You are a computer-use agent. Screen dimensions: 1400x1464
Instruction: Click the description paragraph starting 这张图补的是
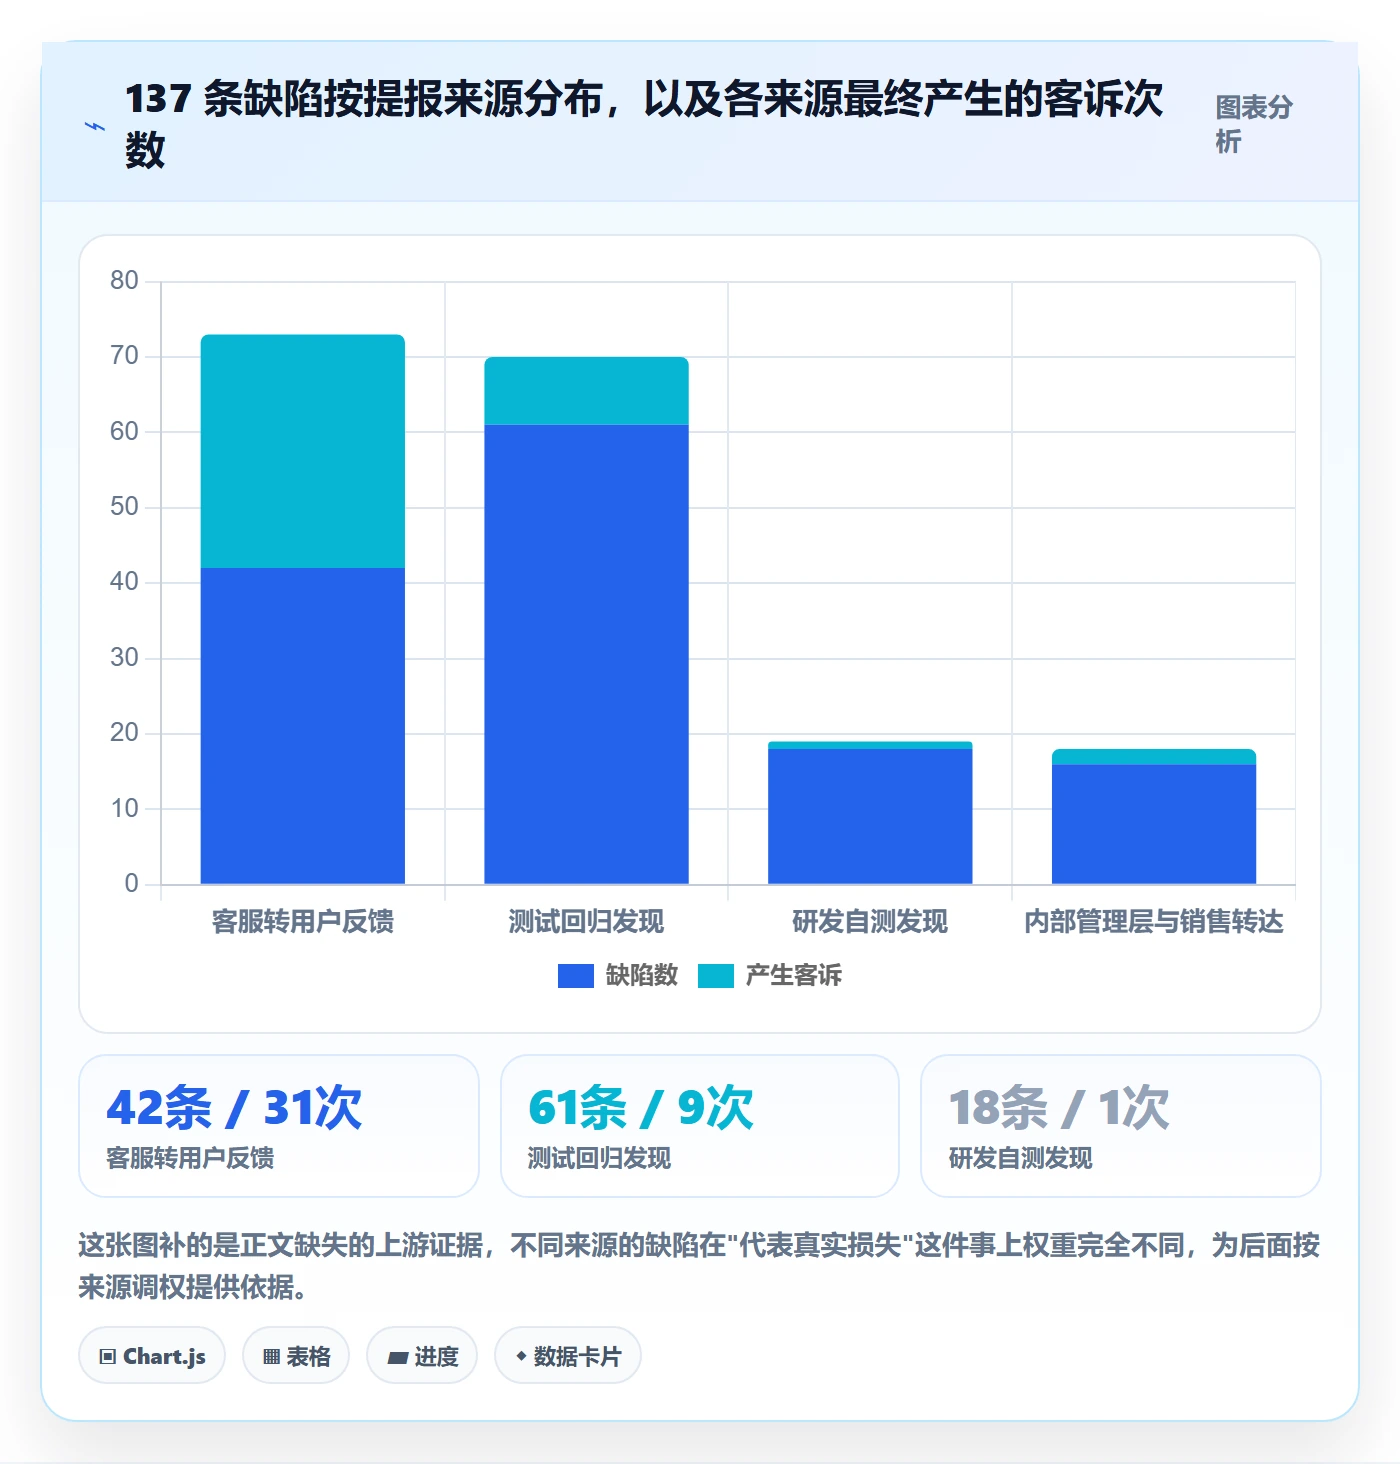pyautogui.click(x=699, y=1266)
